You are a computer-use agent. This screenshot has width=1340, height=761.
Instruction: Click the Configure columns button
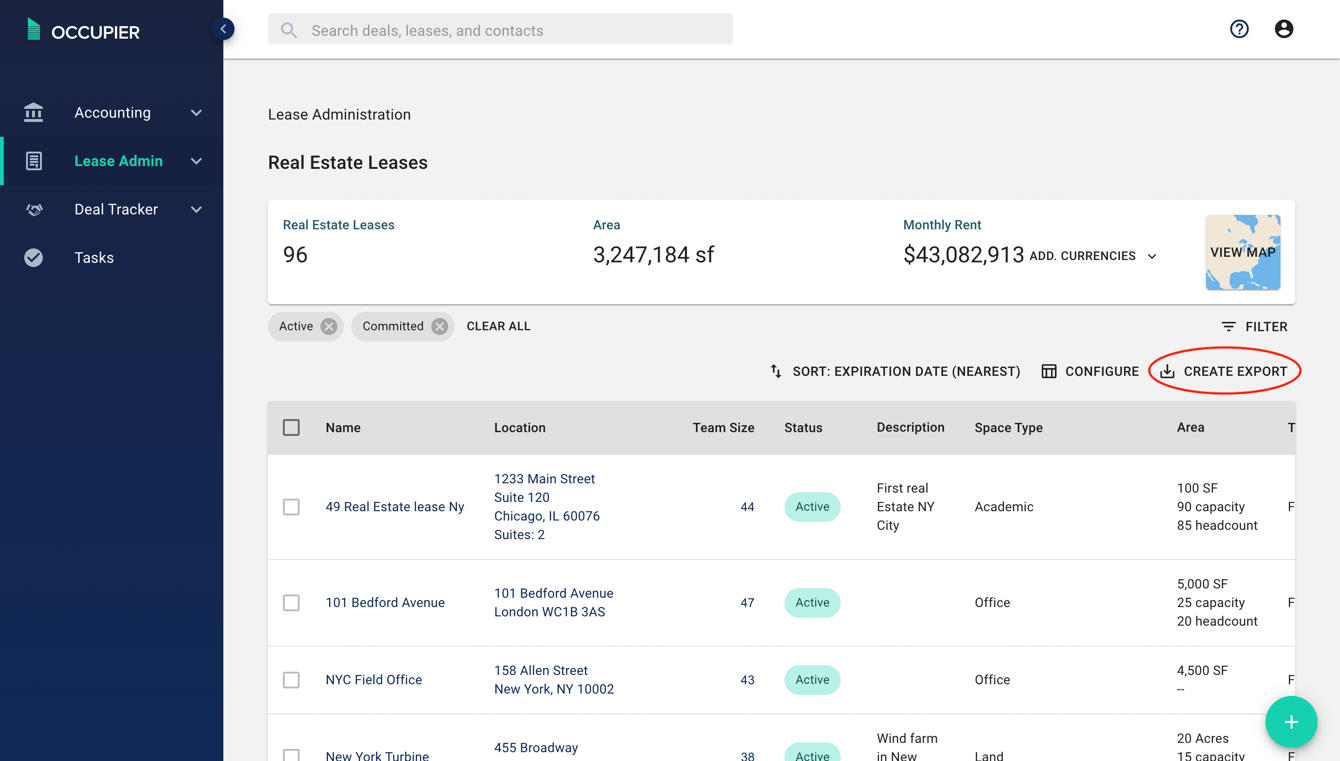[x=1089, y=371]
